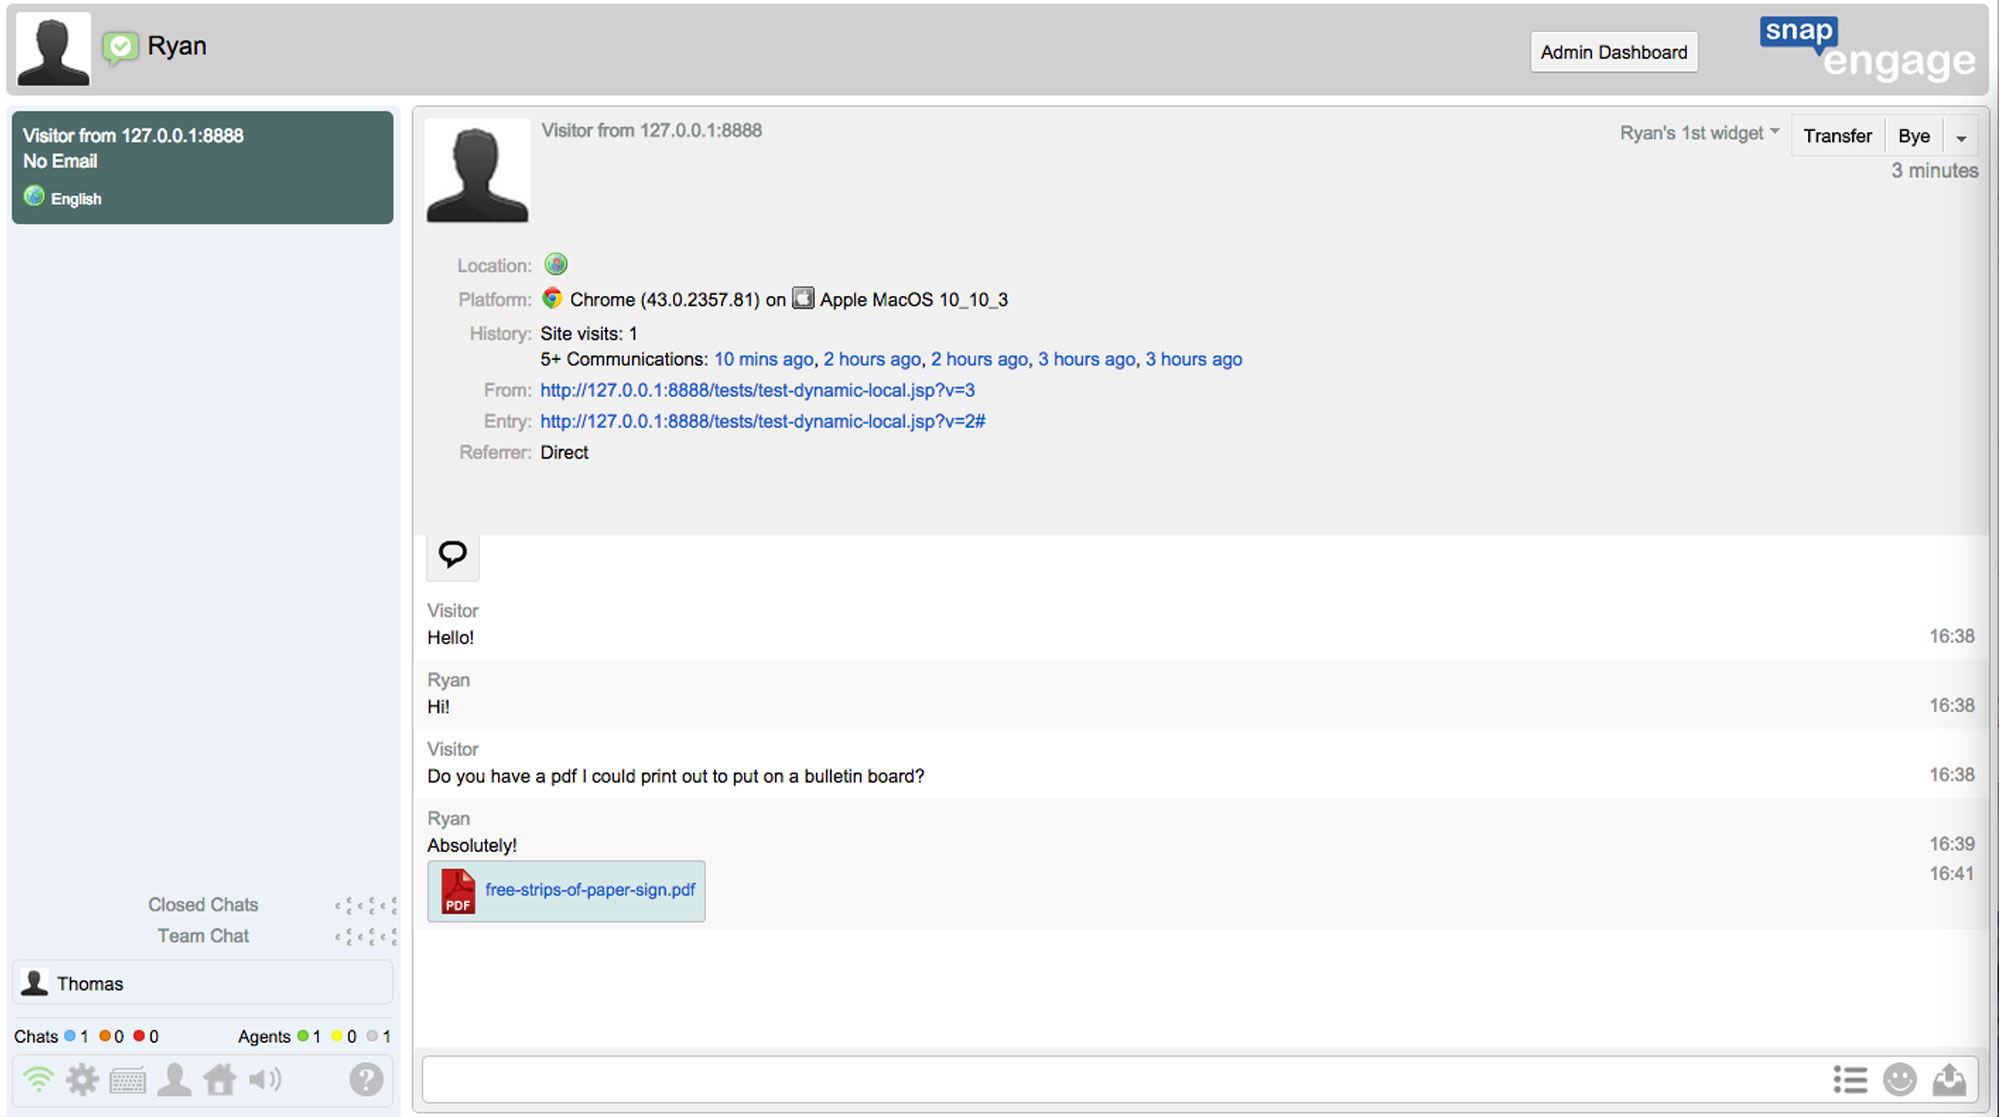Click the home icon in bottom toolbar

click(219, 1080)
